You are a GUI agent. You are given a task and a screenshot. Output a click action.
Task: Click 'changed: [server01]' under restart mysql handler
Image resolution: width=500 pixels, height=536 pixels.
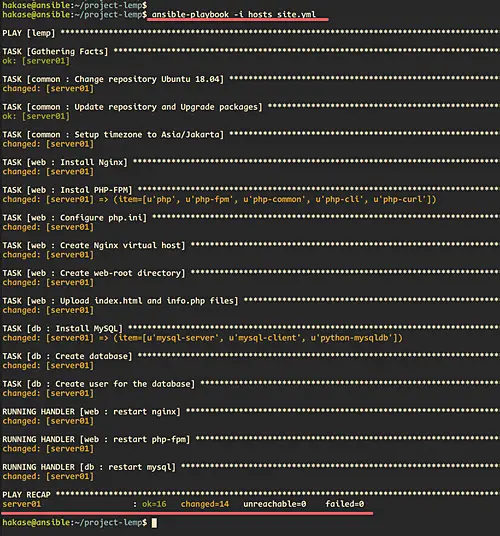point(48,477)
